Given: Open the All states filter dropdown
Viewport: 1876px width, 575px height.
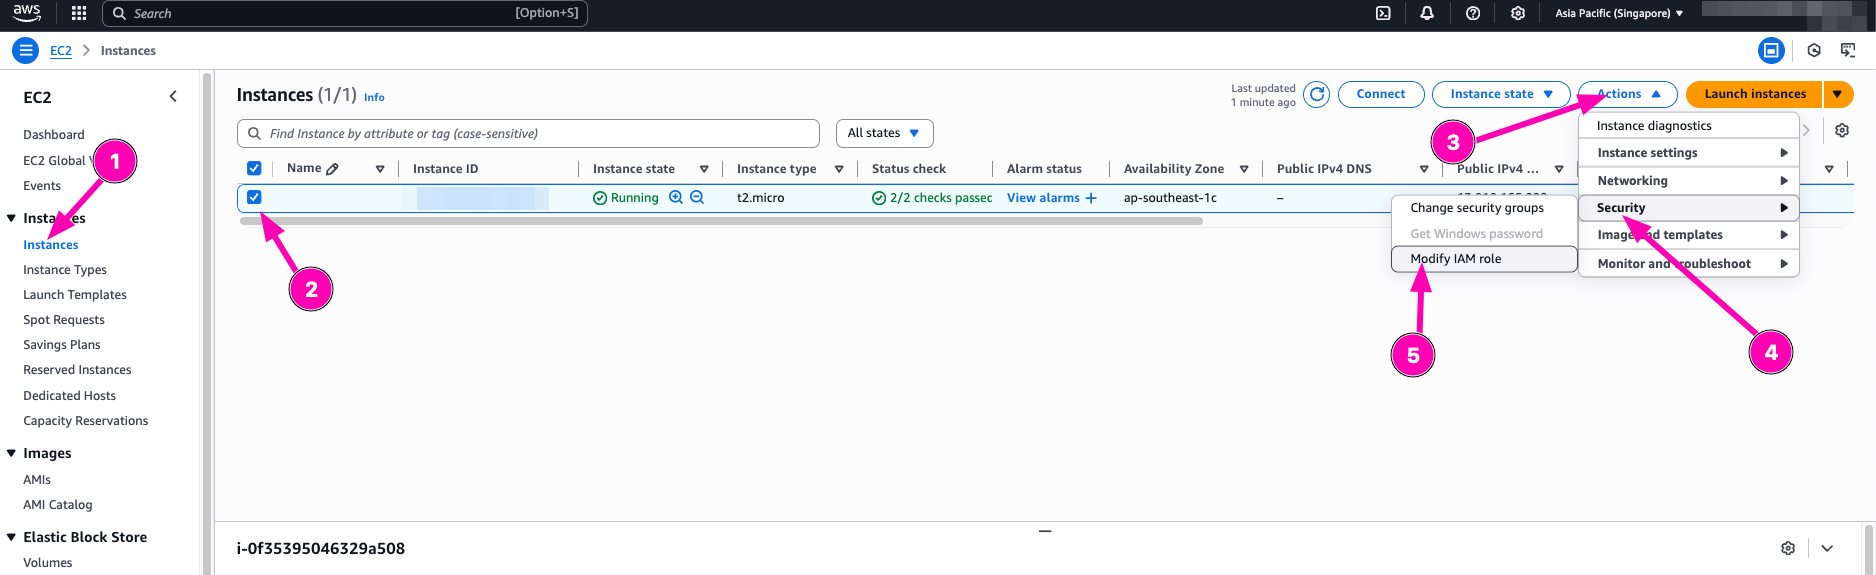Looking at the screenshot, I should point(884,133).
